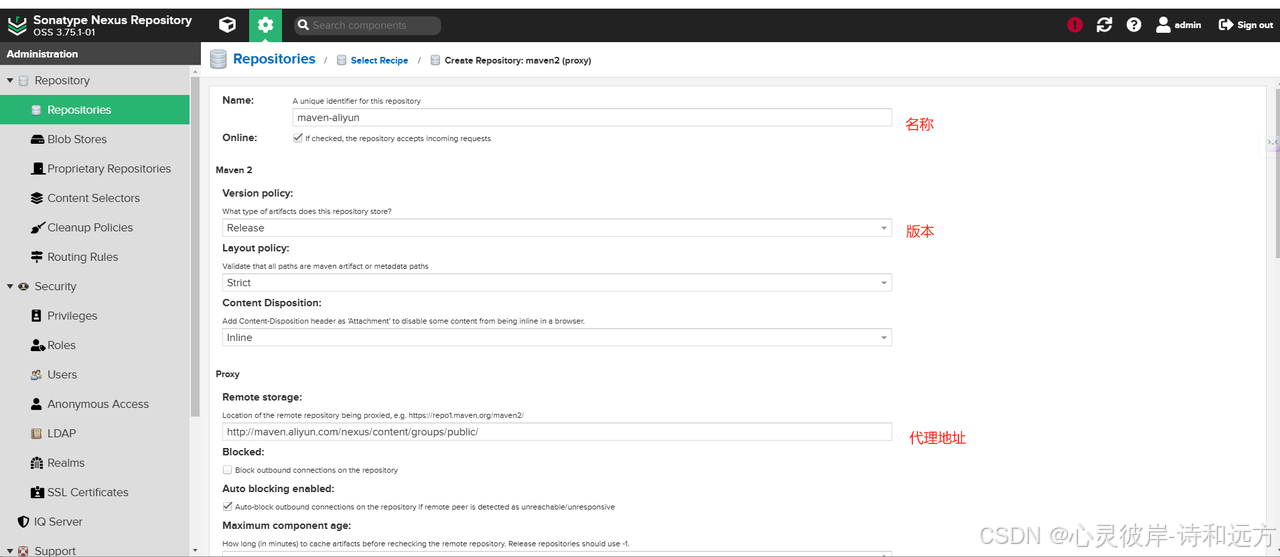The height and width of the screenshot is (557, 1280).
Task: Open Content Selectors in the sidebar
Action: click(x=95, y=198)
